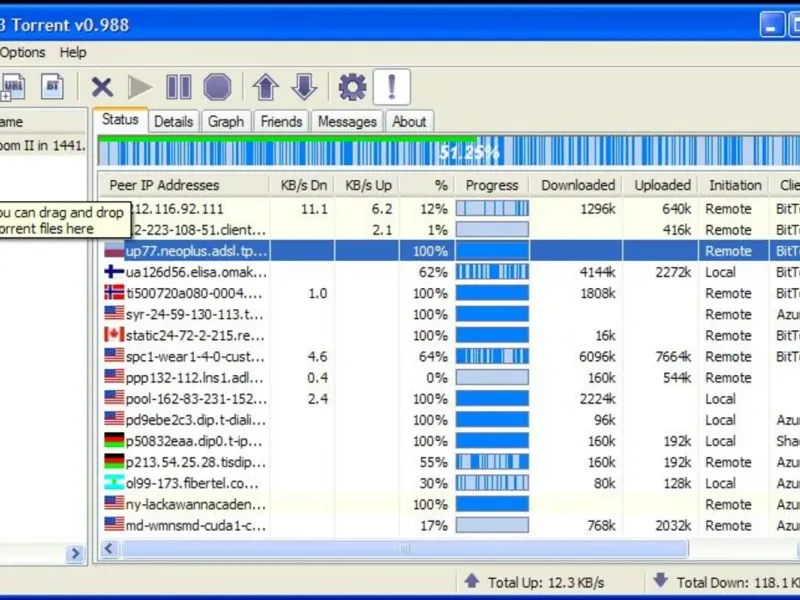Click the progress bar in the spc1-wear1-4-0-cust row

[x=492, y=356]
